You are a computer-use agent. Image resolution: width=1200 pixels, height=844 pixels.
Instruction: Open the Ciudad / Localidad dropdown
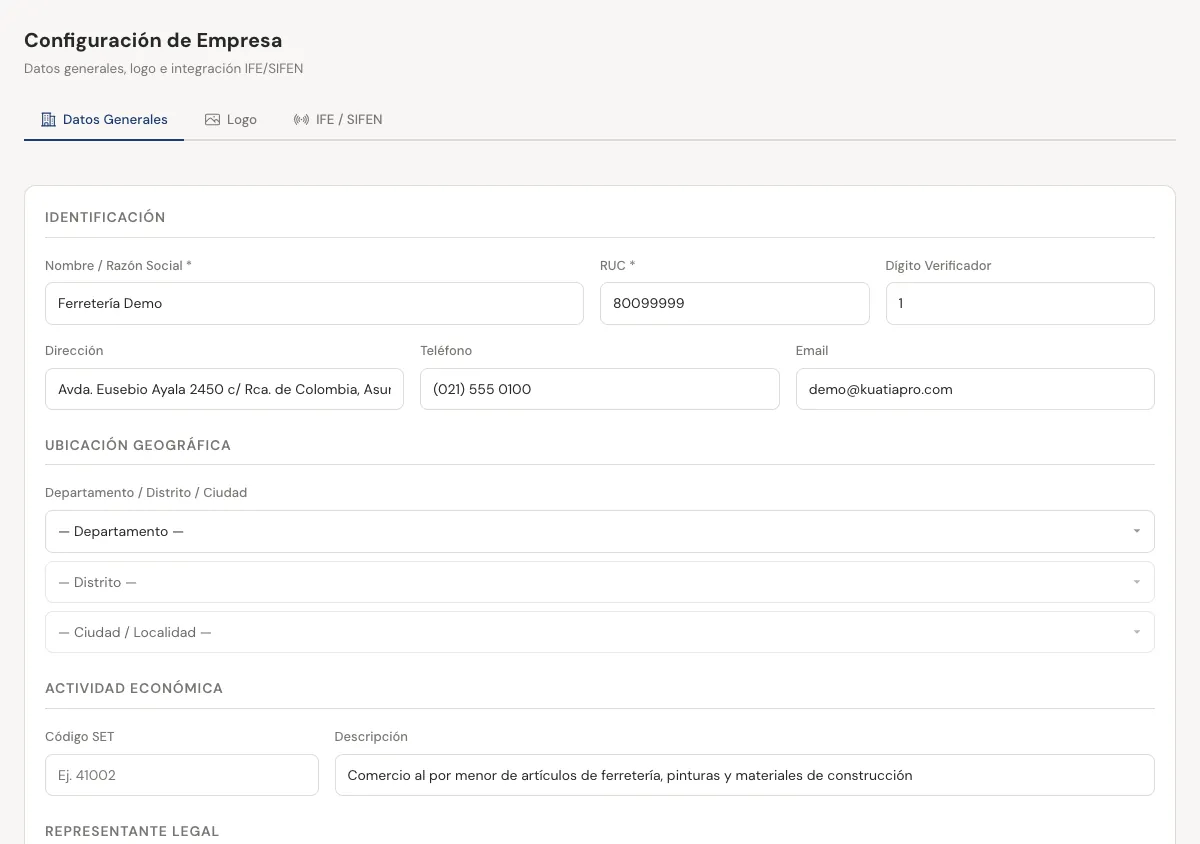click(600, 632)
